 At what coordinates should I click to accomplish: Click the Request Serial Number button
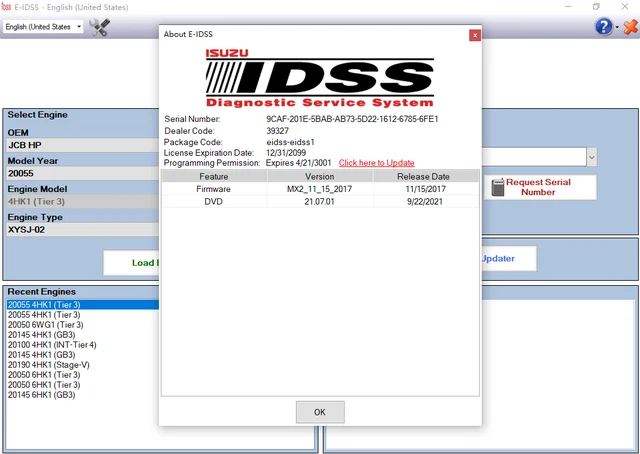540,187
